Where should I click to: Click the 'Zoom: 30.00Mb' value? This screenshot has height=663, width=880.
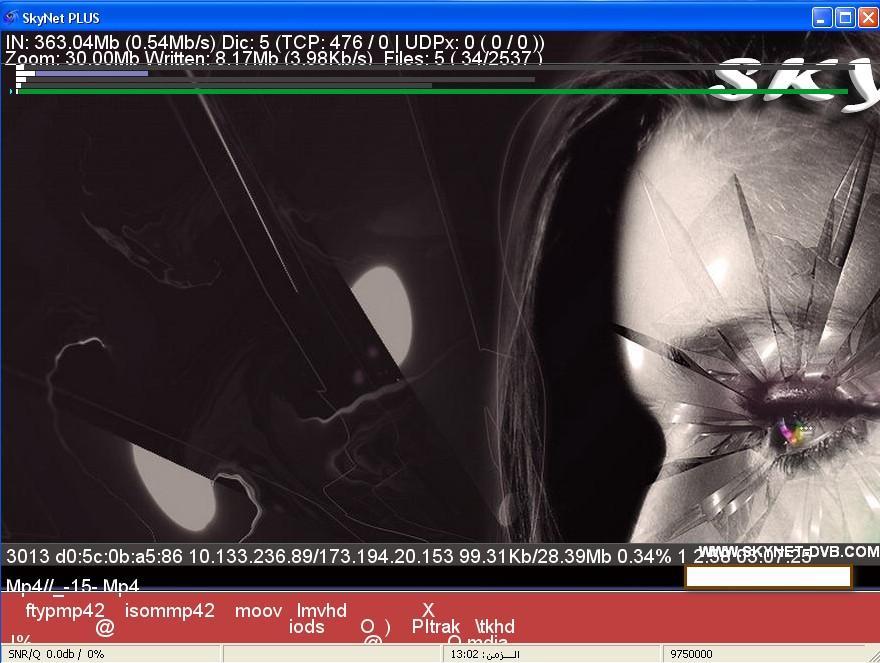click(x=73, y=58)
